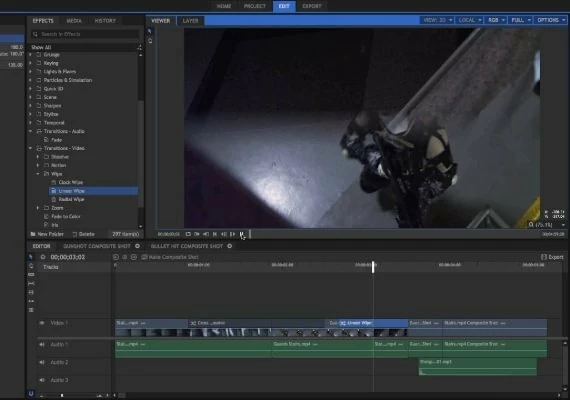The width and height of the screenshot is (570, 400).
Task: Switch to the Export screen tab
Action: click(x=312, y=6)
